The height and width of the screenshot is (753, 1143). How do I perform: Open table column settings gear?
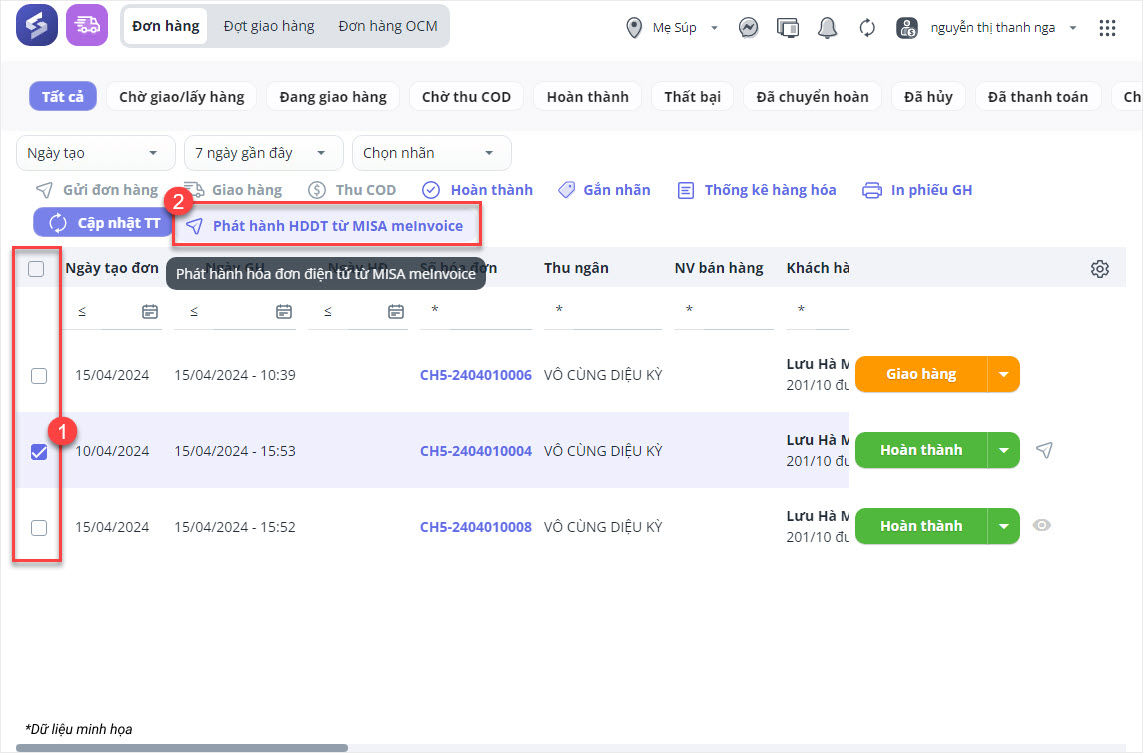click(x=1100, y=268)
